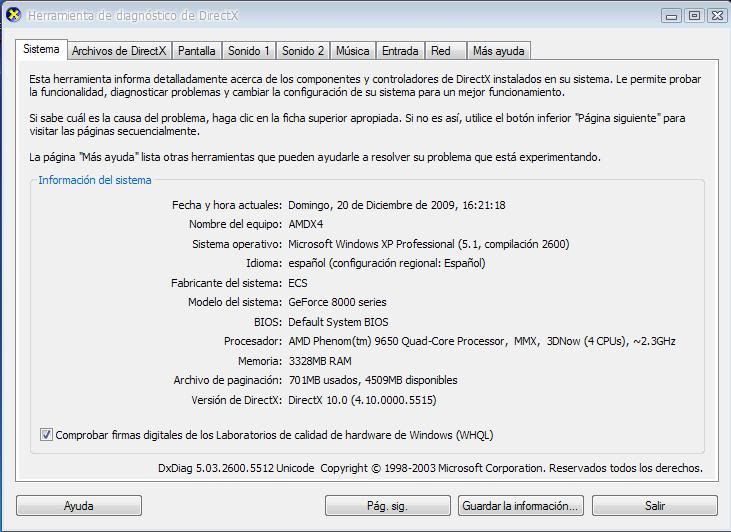Click the Modelo del sistema label
Viewport: 731px width, 532px height.
coord(235,302)
